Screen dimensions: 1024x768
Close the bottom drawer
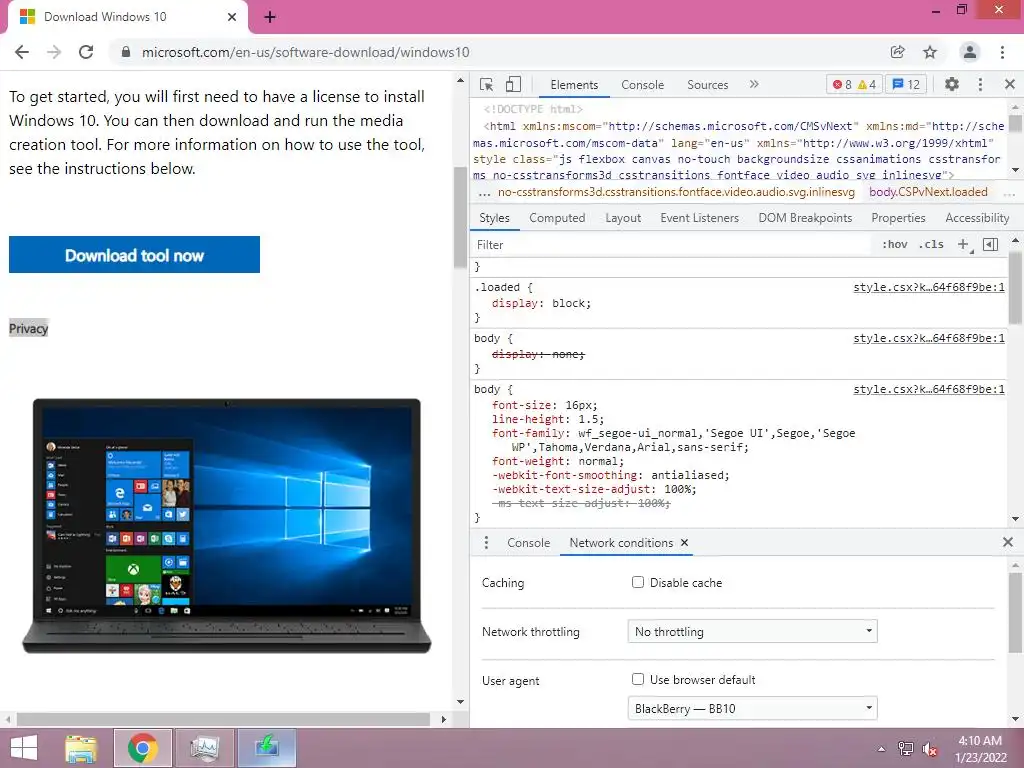point(1008,542)
